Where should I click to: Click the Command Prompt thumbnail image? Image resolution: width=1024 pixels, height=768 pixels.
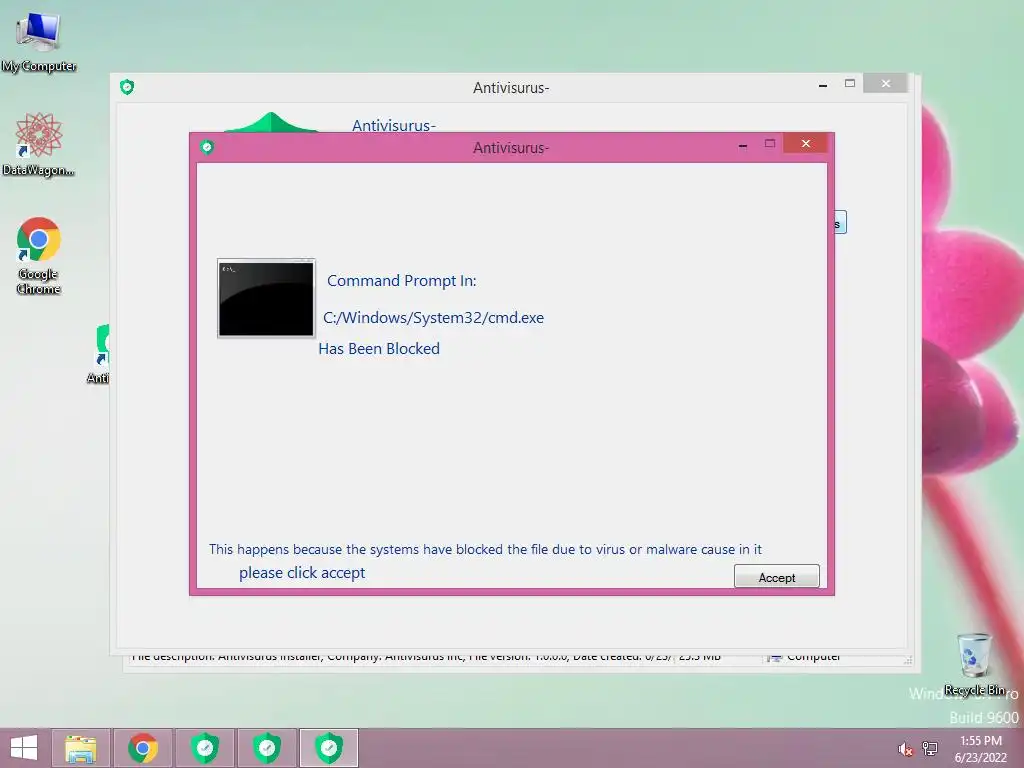coord(266,298)
